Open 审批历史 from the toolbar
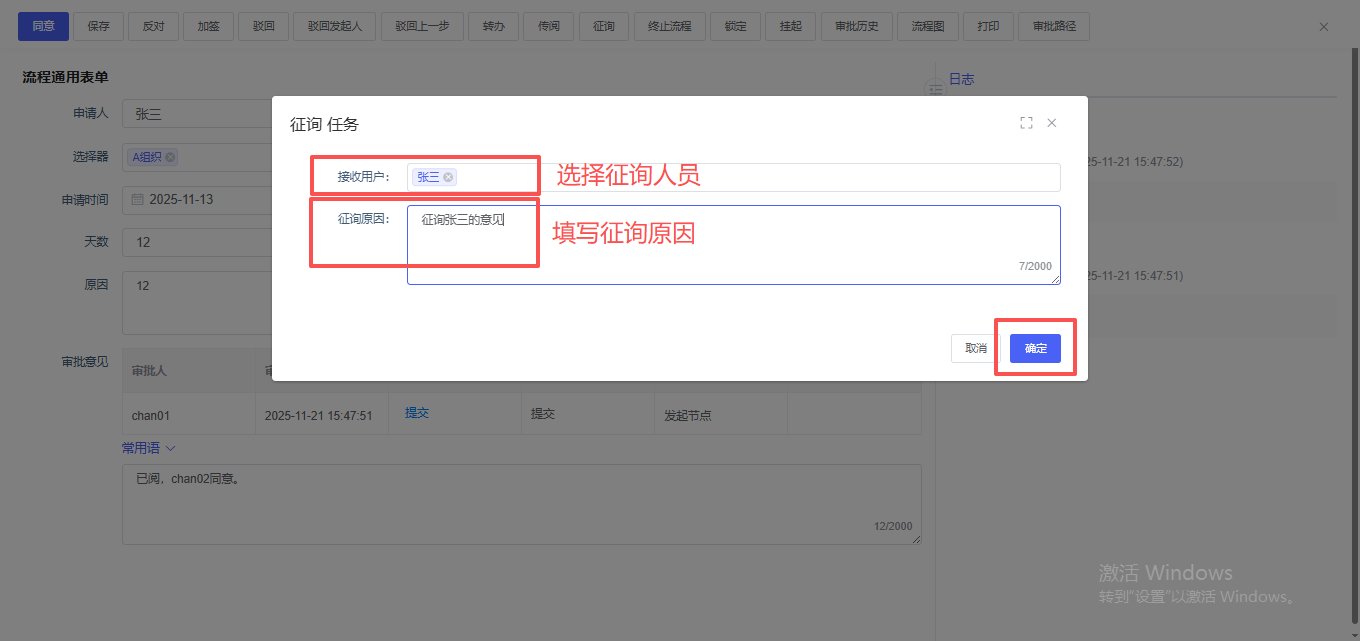Image resolution: width=1360 pixels, height=641 pixels. click(856, 27)
